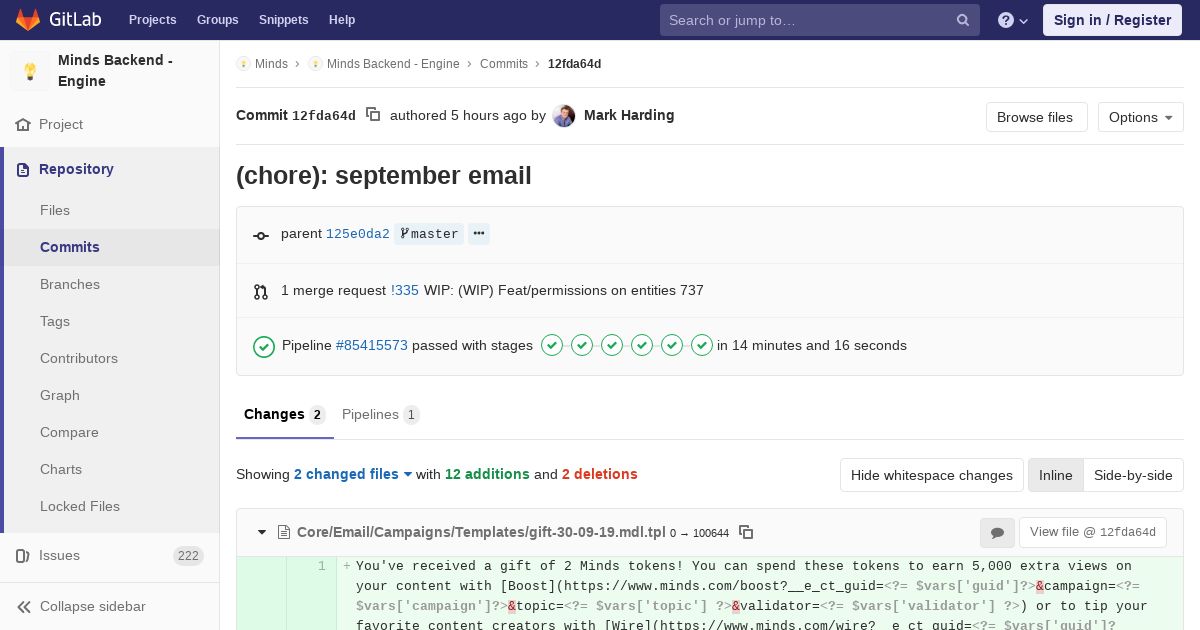
Task: Click Hide whitespace changes button
Action: (932, 475)
